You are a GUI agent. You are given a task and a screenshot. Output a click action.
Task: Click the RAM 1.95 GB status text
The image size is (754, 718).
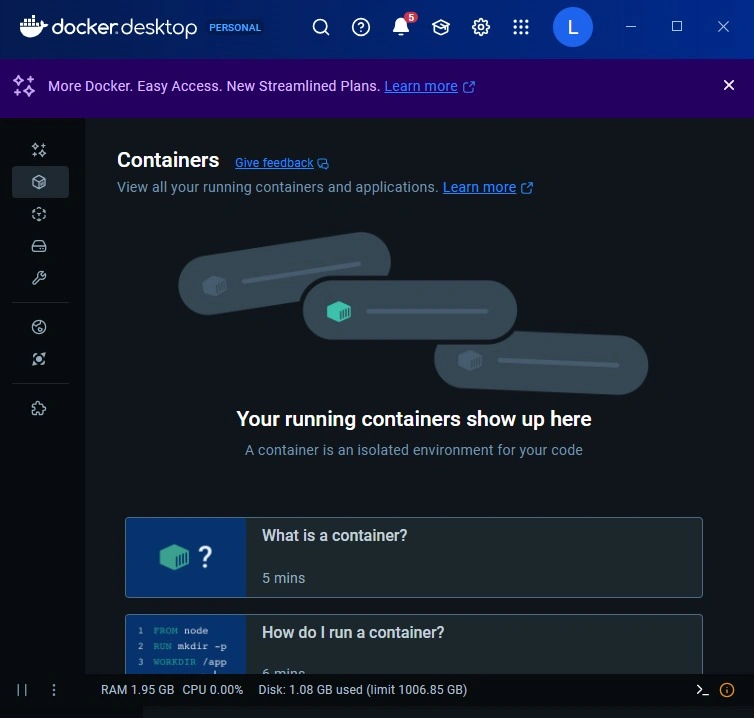(138, 690)
